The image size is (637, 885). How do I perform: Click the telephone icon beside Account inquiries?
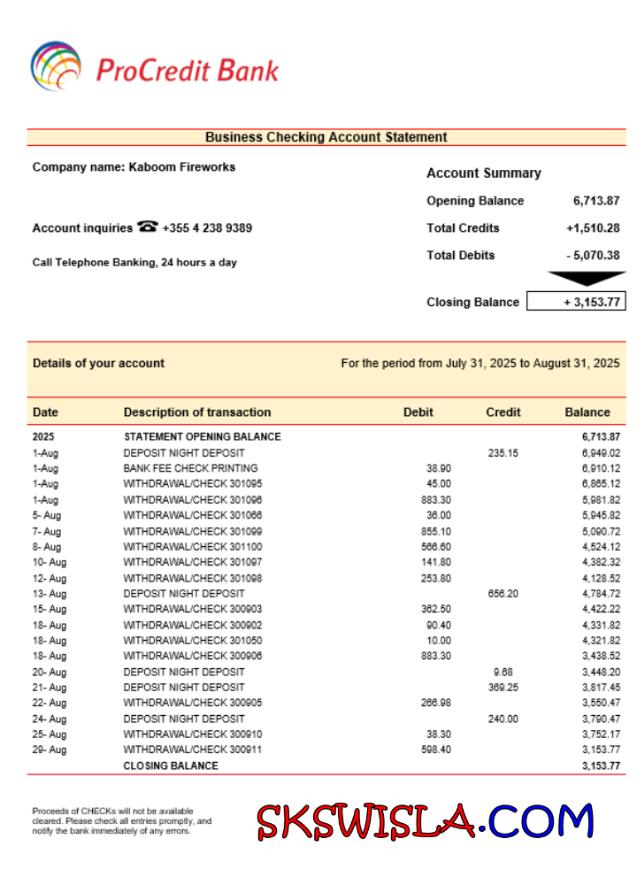click(148, 227)
